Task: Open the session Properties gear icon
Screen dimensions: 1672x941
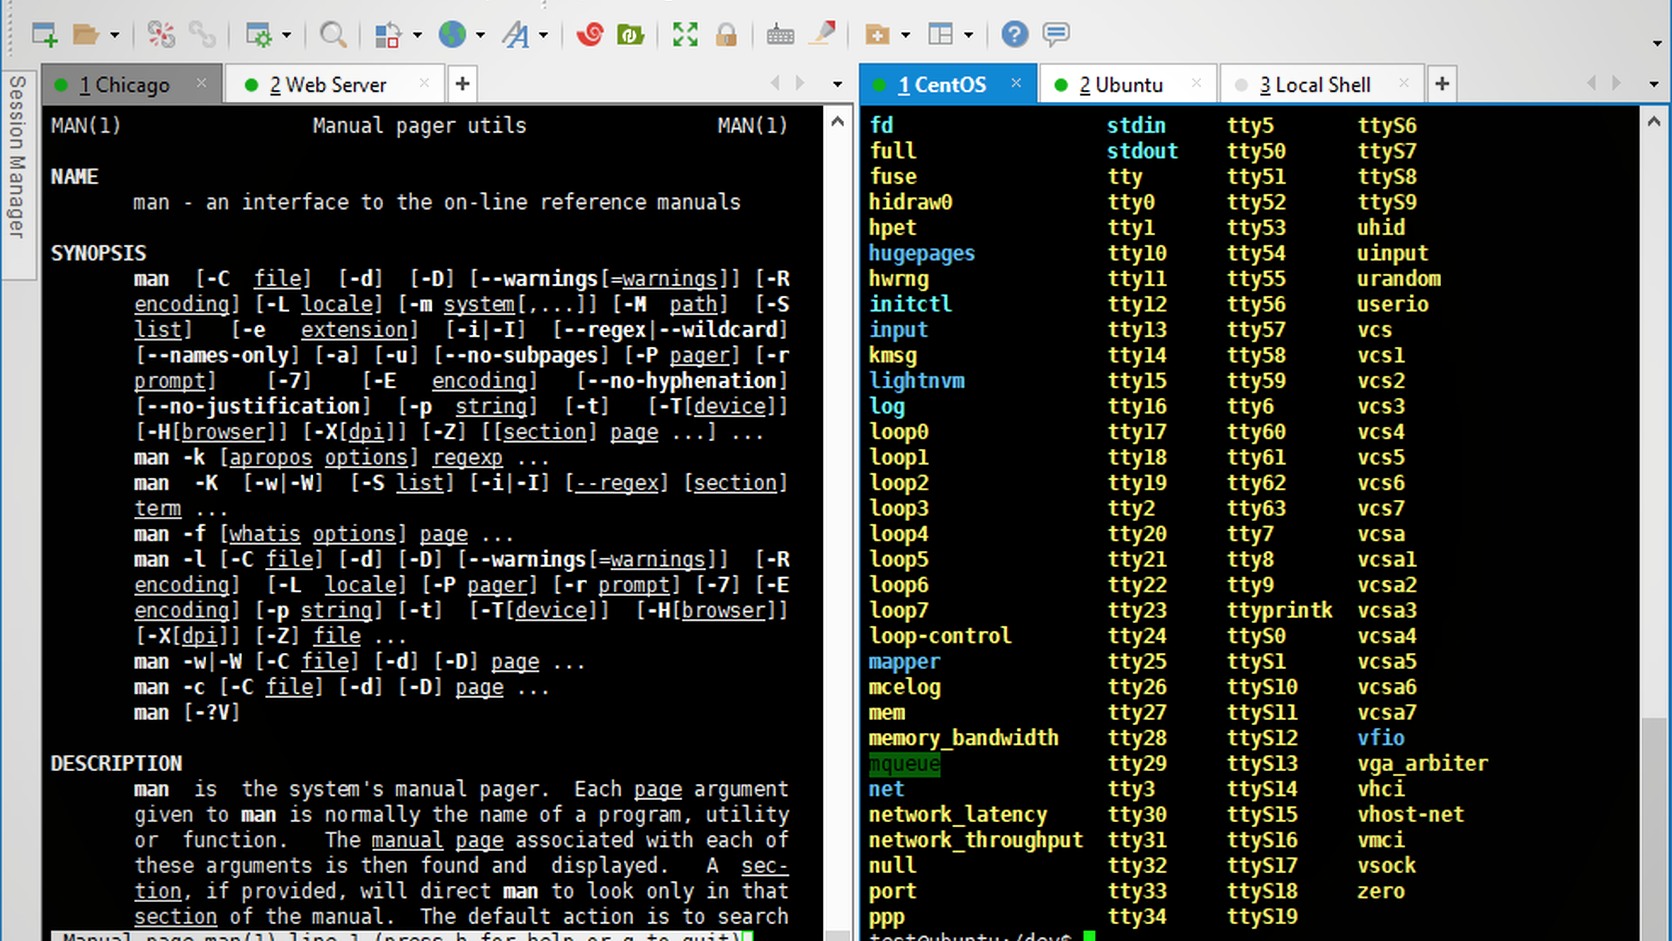Action: pos(258,35)
